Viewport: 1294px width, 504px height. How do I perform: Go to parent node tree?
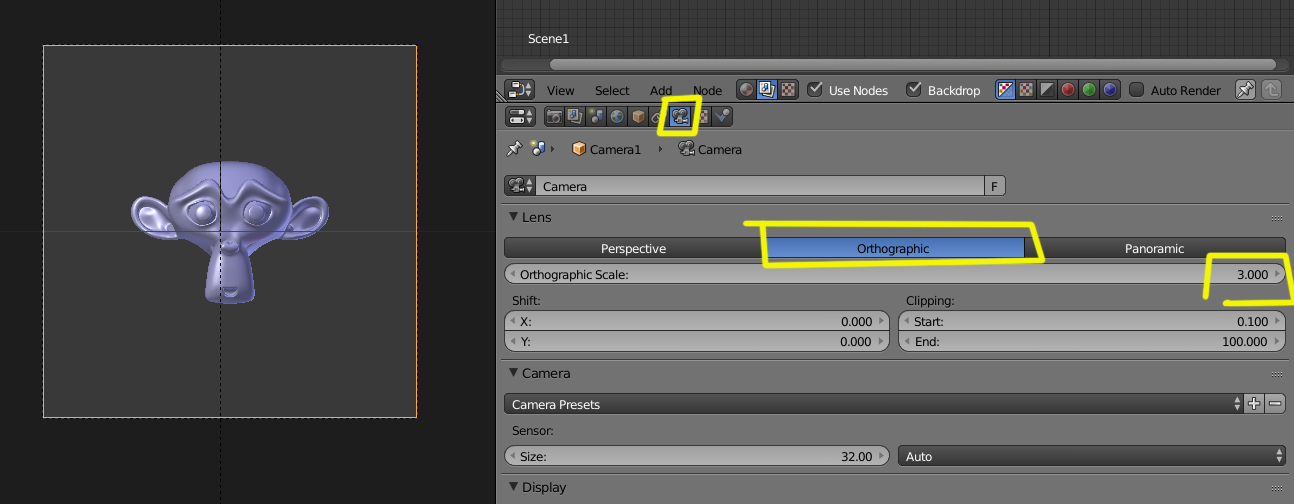click(1271, 90)
